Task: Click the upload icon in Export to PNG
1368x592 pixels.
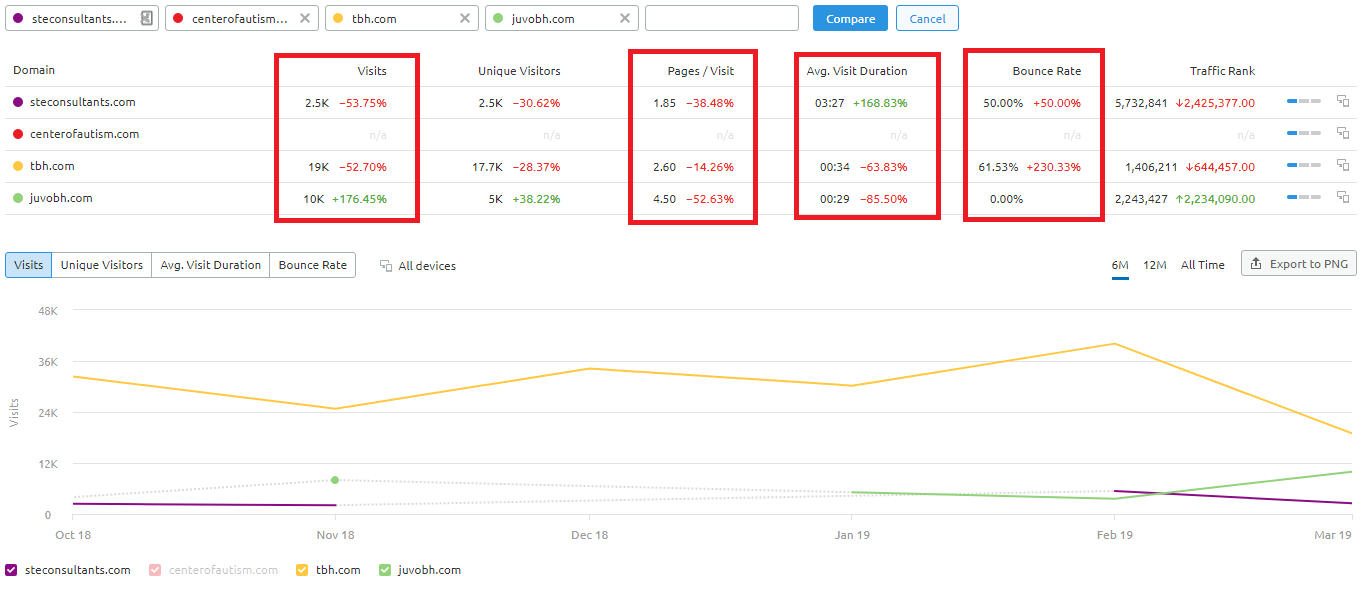Action: [1256, 264]
